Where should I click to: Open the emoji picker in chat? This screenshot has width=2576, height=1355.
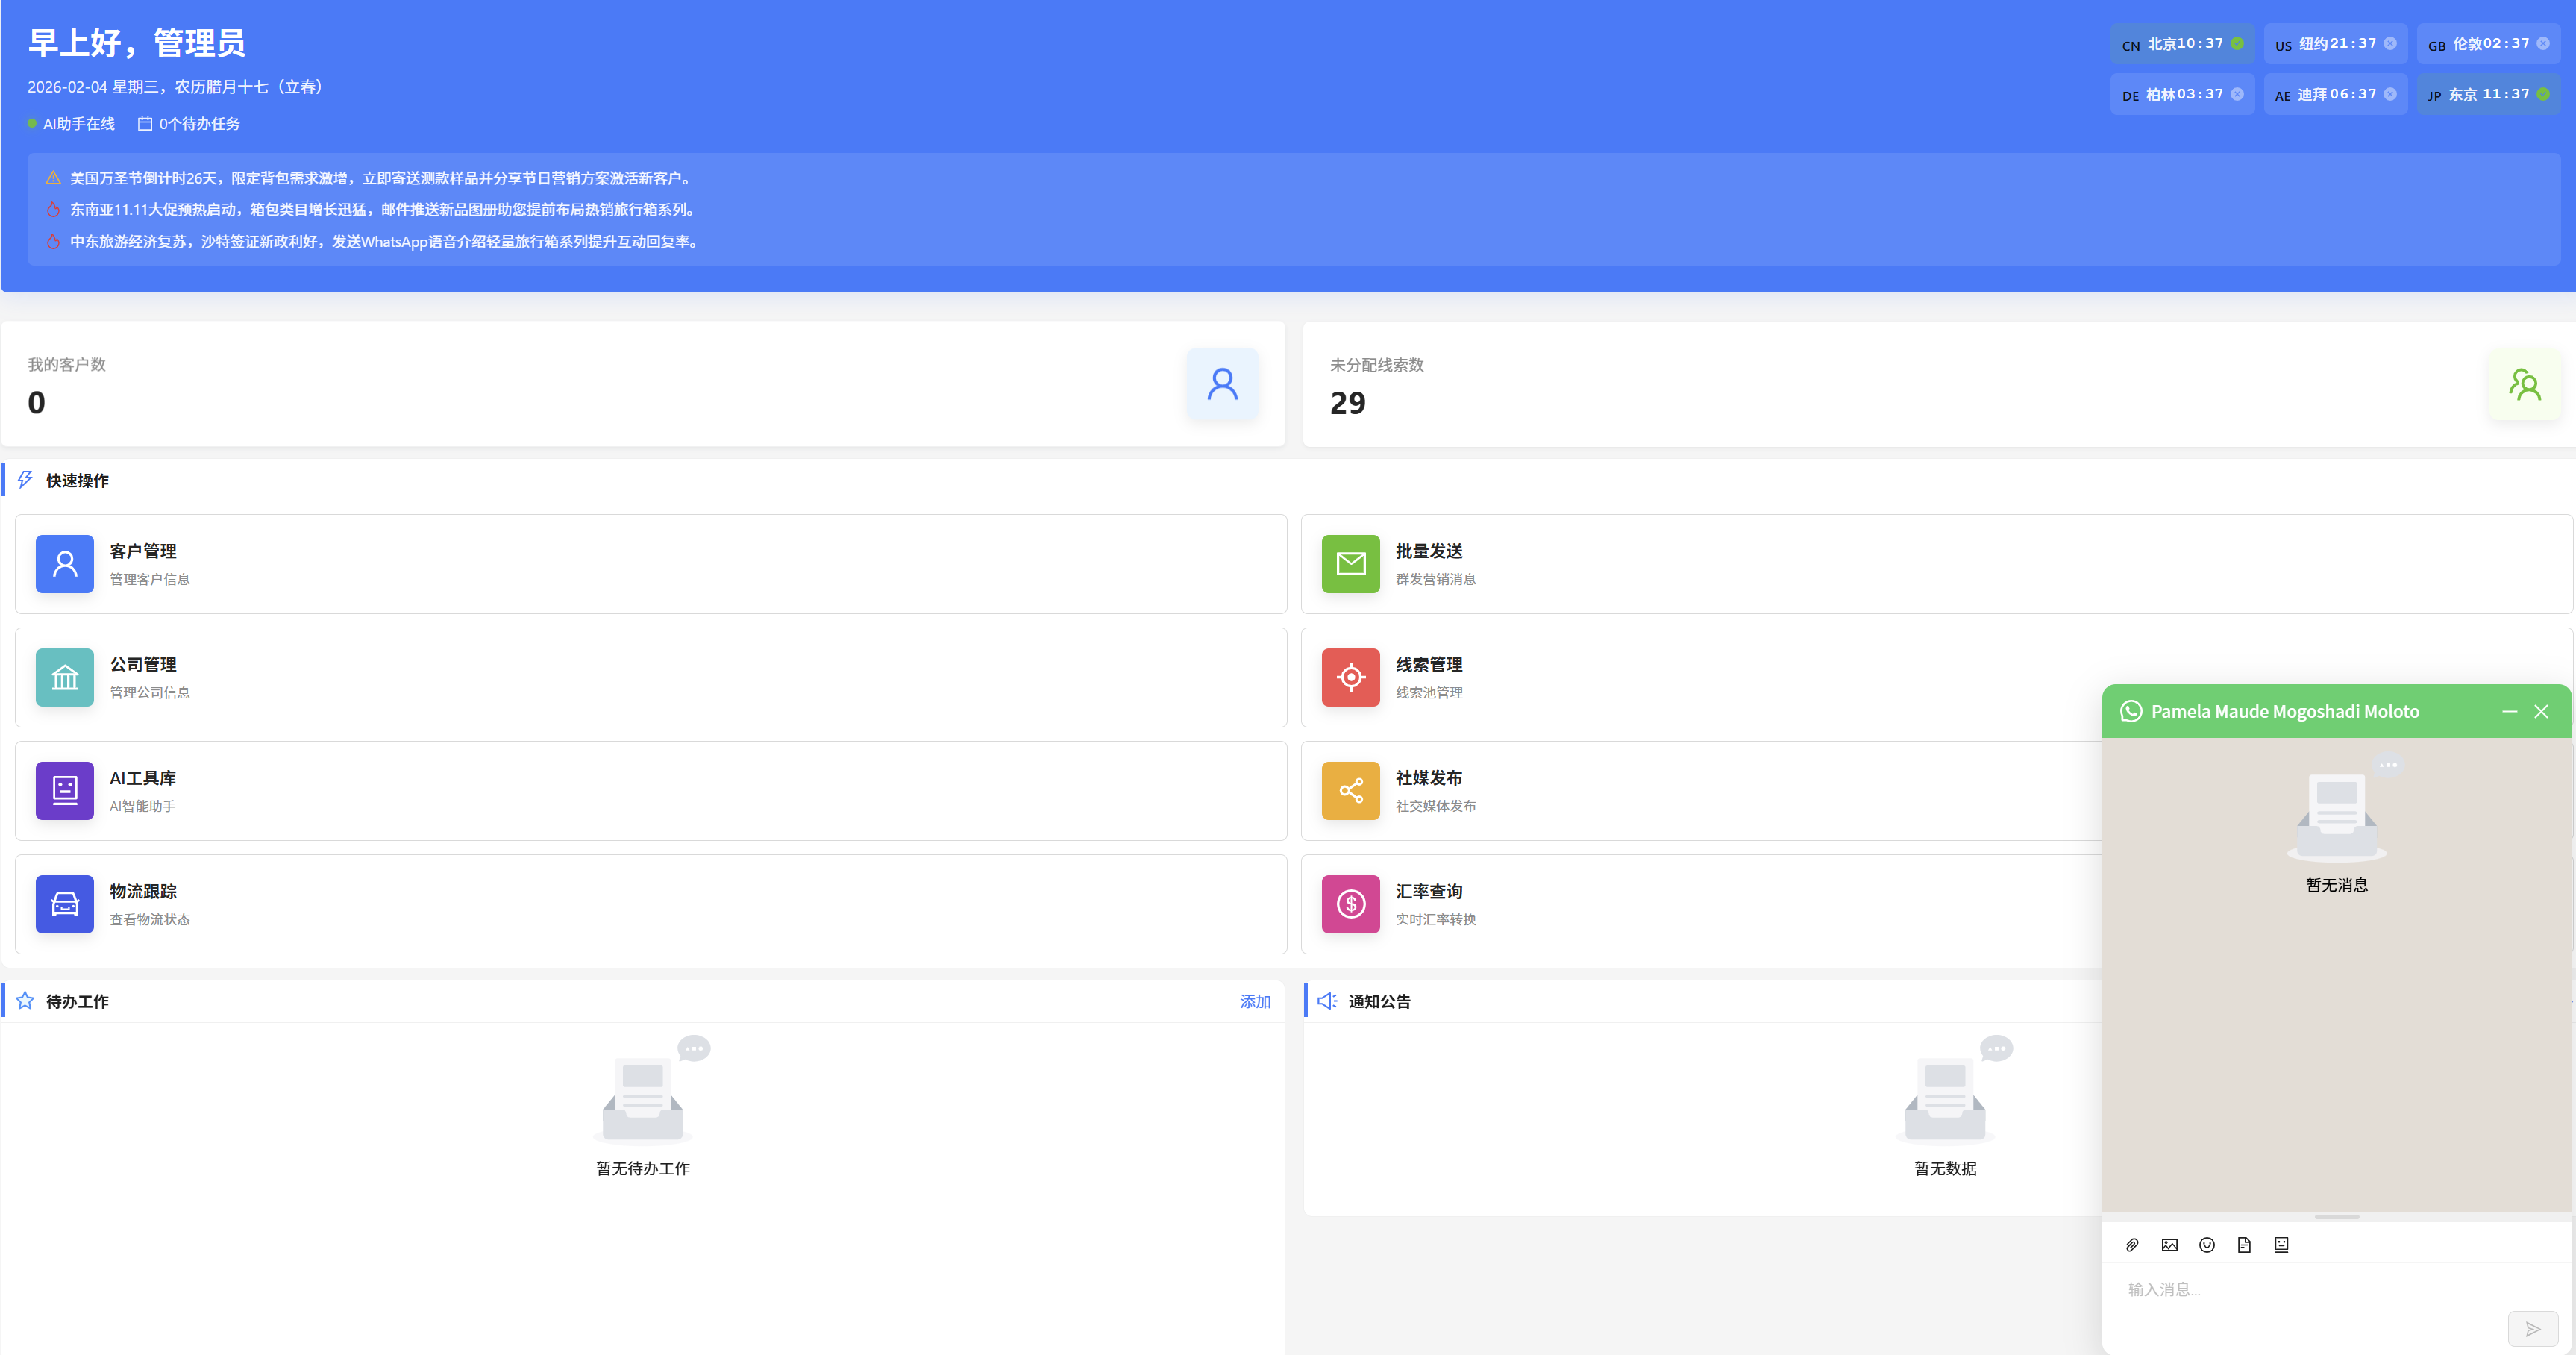pyautogui.click(x=2208, y=1244)
